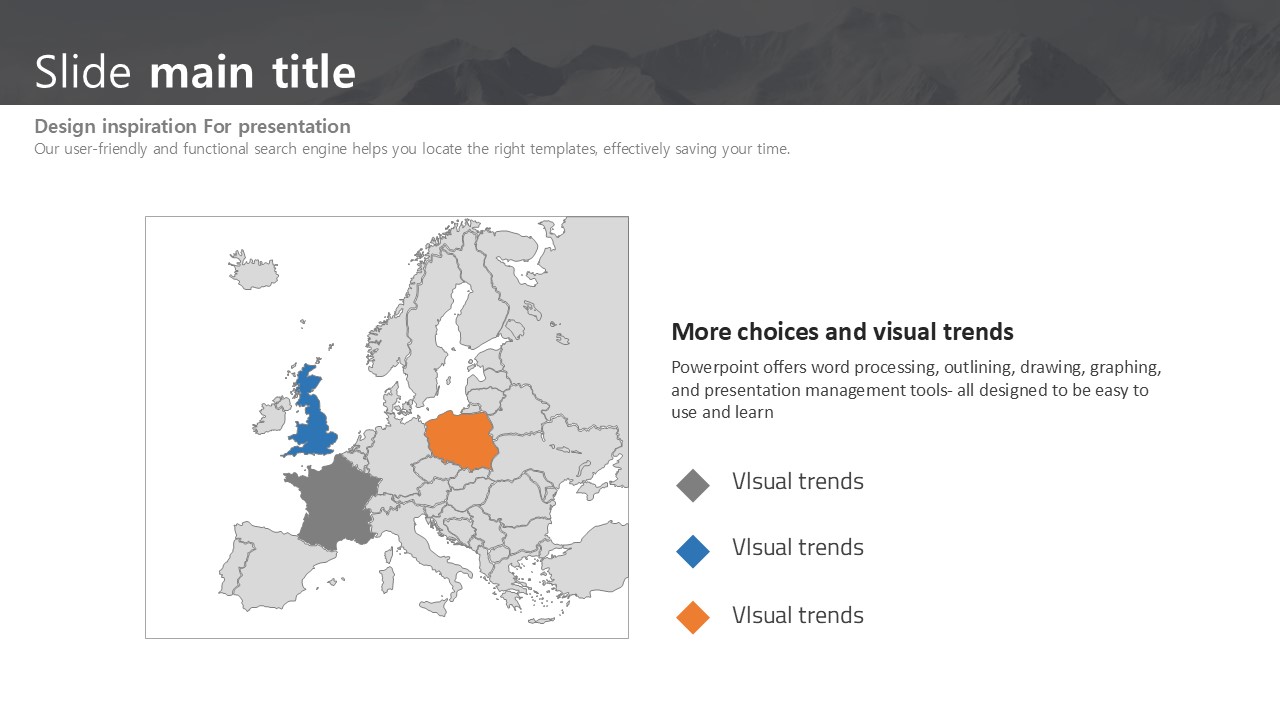Click the "VIsual trends" label beside the orange diamond
Image resolution: width=1280 pixels, height=720 pixels.
(797, 616)
